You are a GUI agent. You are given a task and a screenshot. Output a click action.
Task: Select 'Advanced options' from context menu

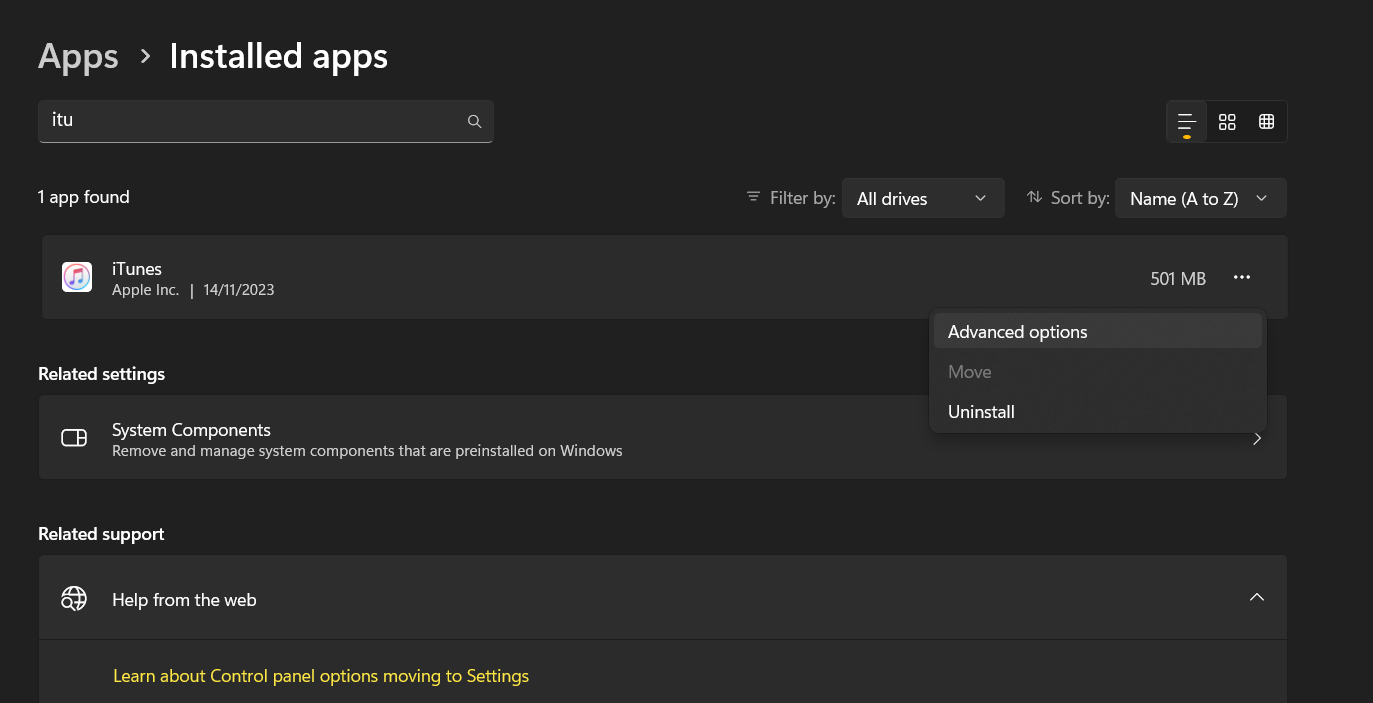point(1017,332)
